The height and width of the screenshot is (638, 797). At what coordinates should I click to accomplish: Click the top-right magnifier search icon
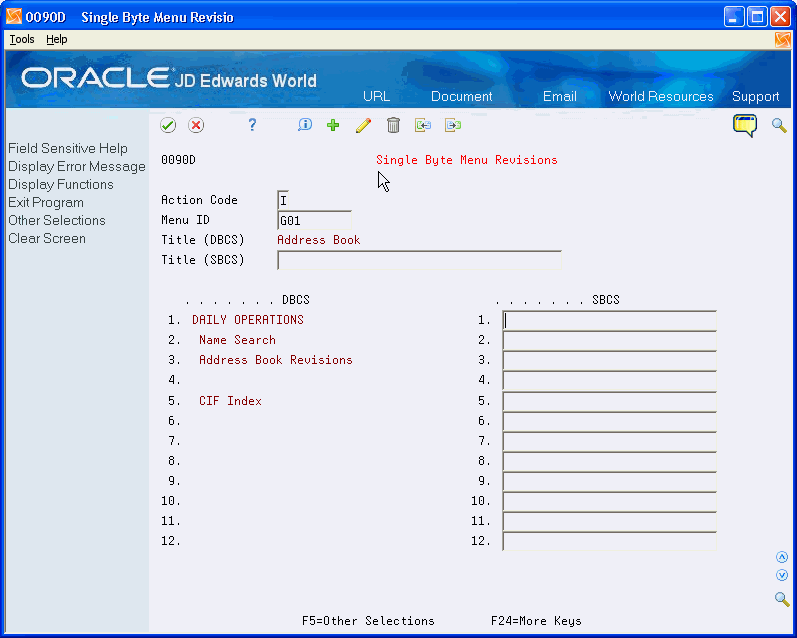pyautogui.click(x=779, y=125)
